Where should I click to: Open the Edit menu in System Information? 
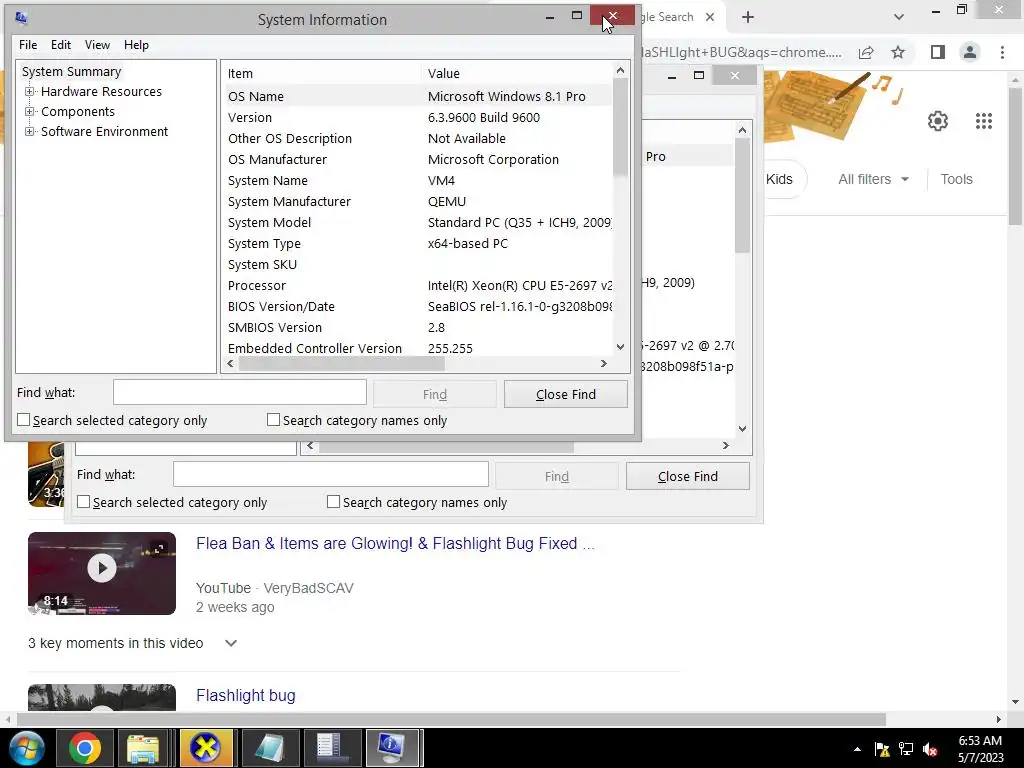coord(61,45)
